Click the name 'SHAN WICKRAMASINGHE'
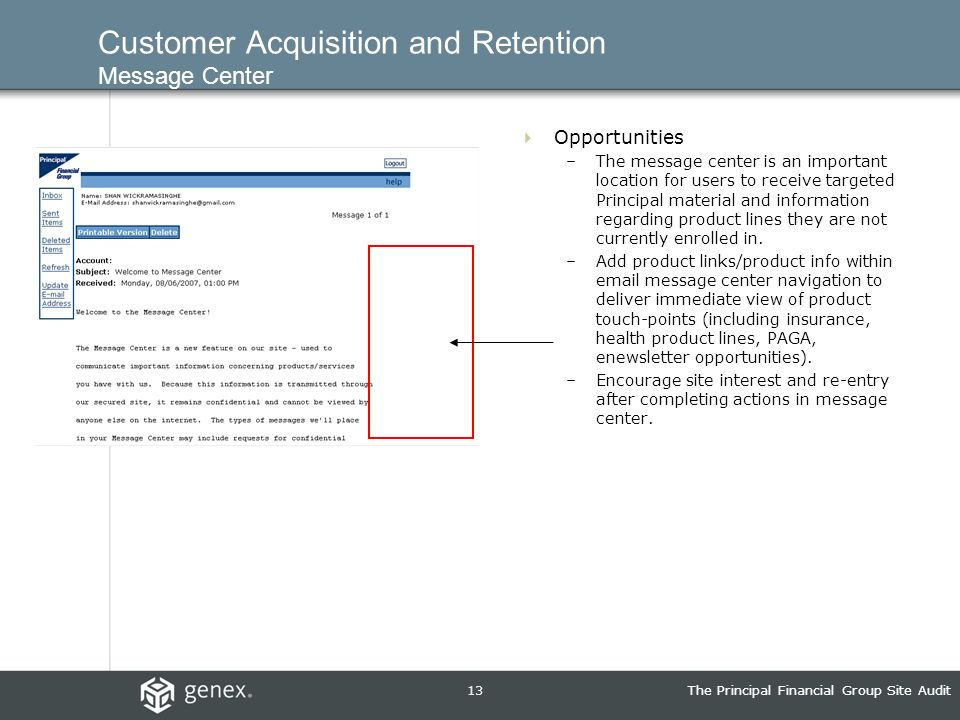This screenshot has height=720, width=960. (143, 196)
